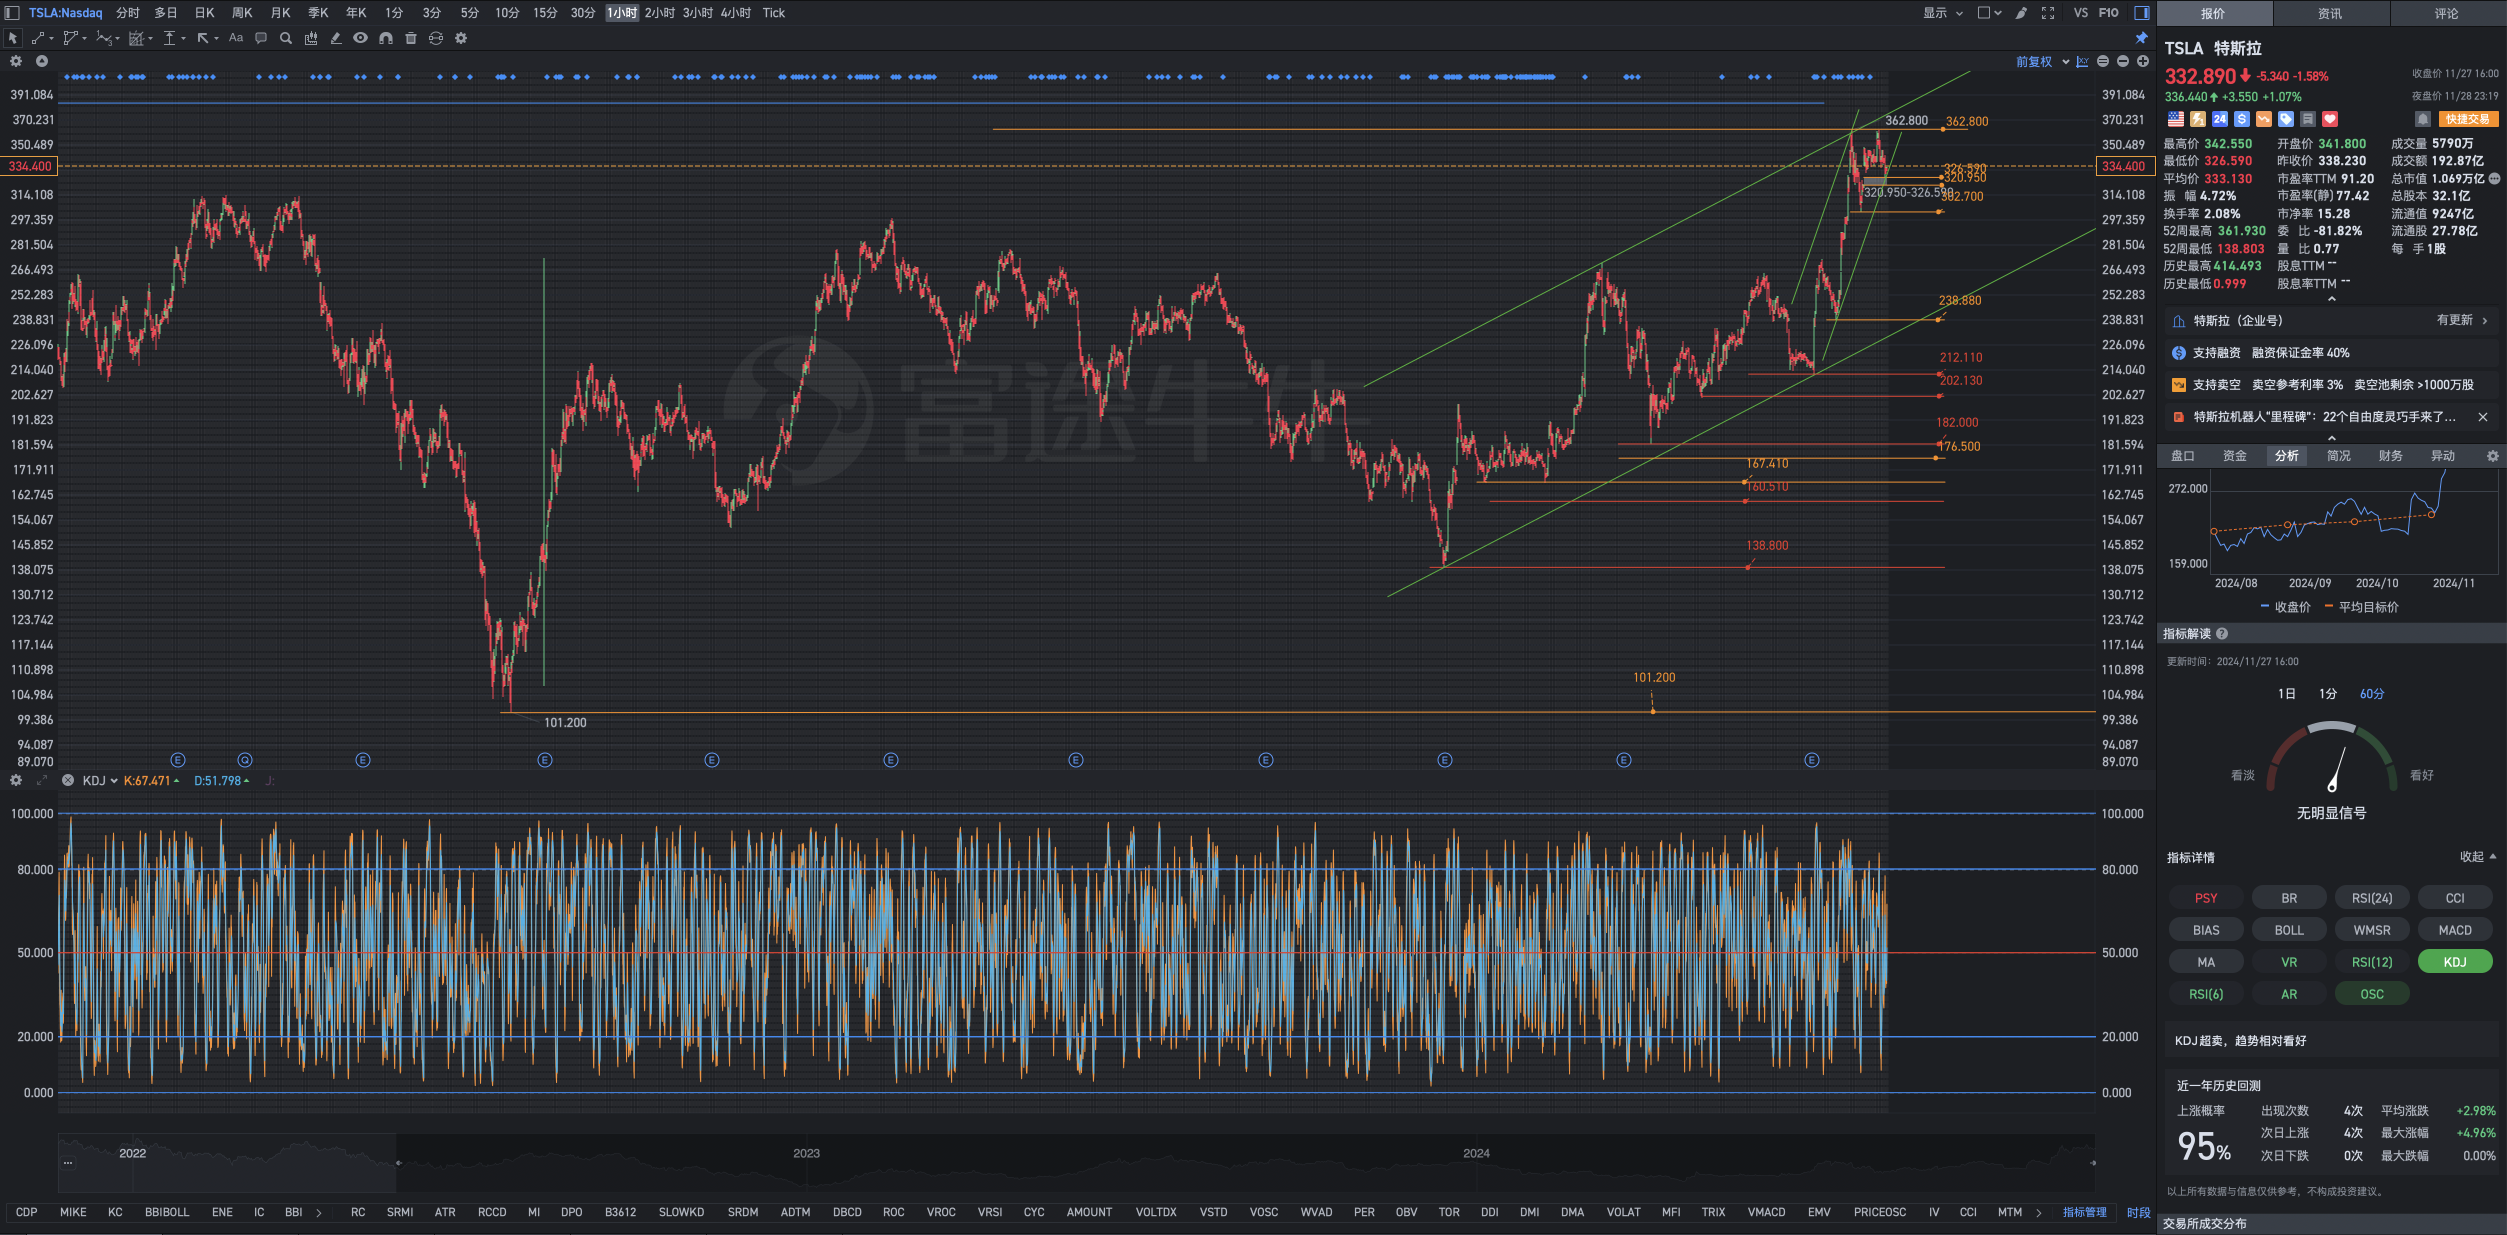Add TSLA to favorites heart icon

tap(2329, 119)
